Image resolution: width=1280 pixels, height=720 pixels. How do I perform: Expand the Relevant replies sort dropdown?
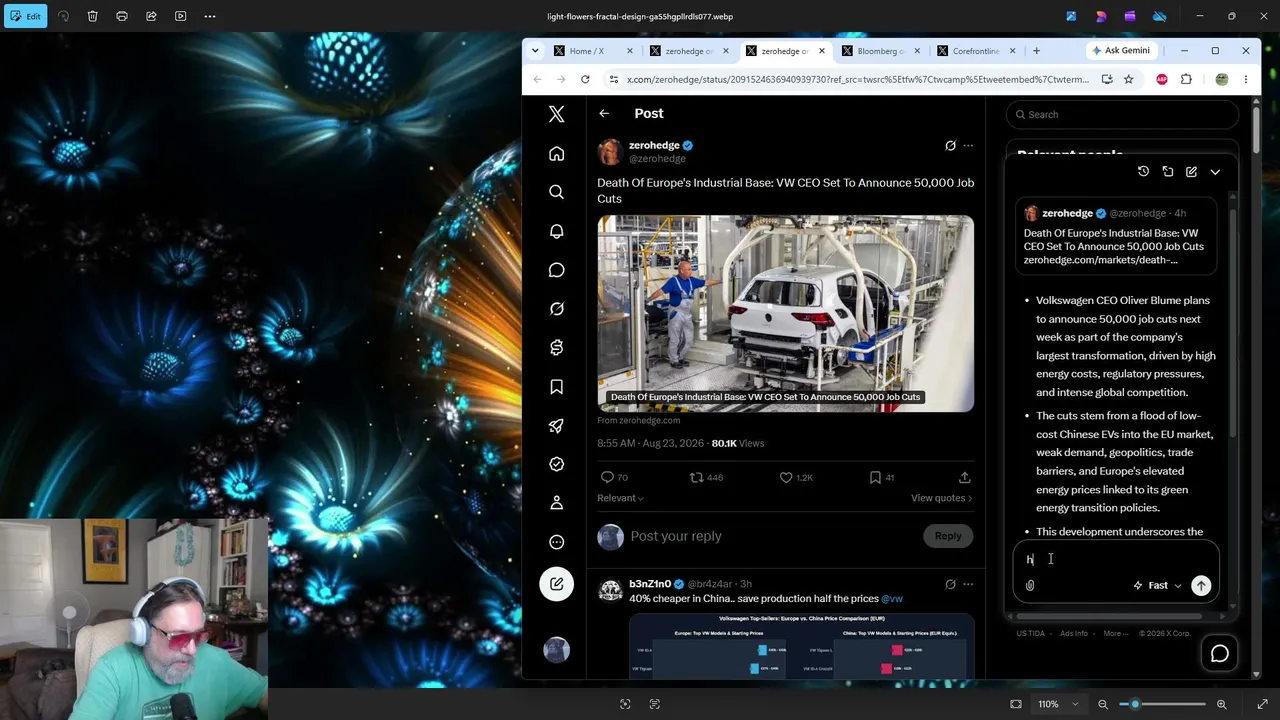click(x=621, y=498)
